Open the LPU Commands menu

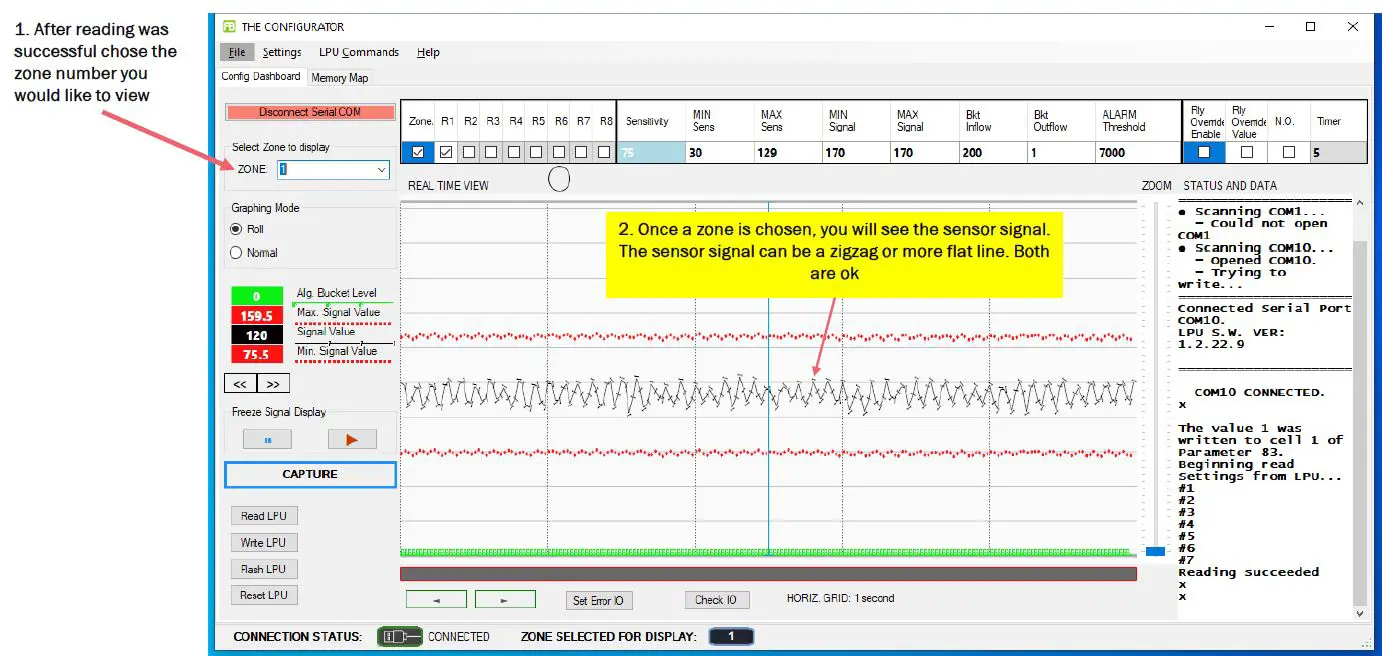pos(358,52)
